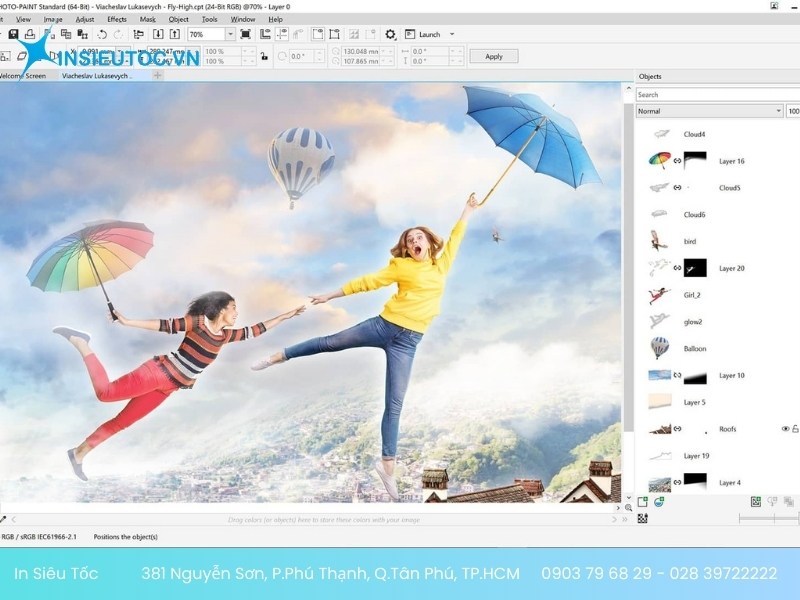The width and height of the screenshot is (800, 600).
Task: Click the Apply button in the property bar
Action: (493, 56)
